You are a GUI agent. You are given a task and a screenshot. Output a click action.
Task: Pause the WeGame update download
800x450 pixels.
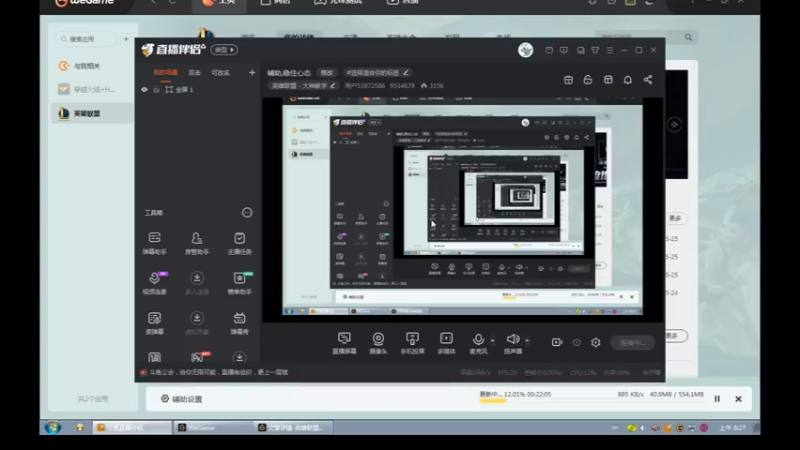tap(717, 399)
